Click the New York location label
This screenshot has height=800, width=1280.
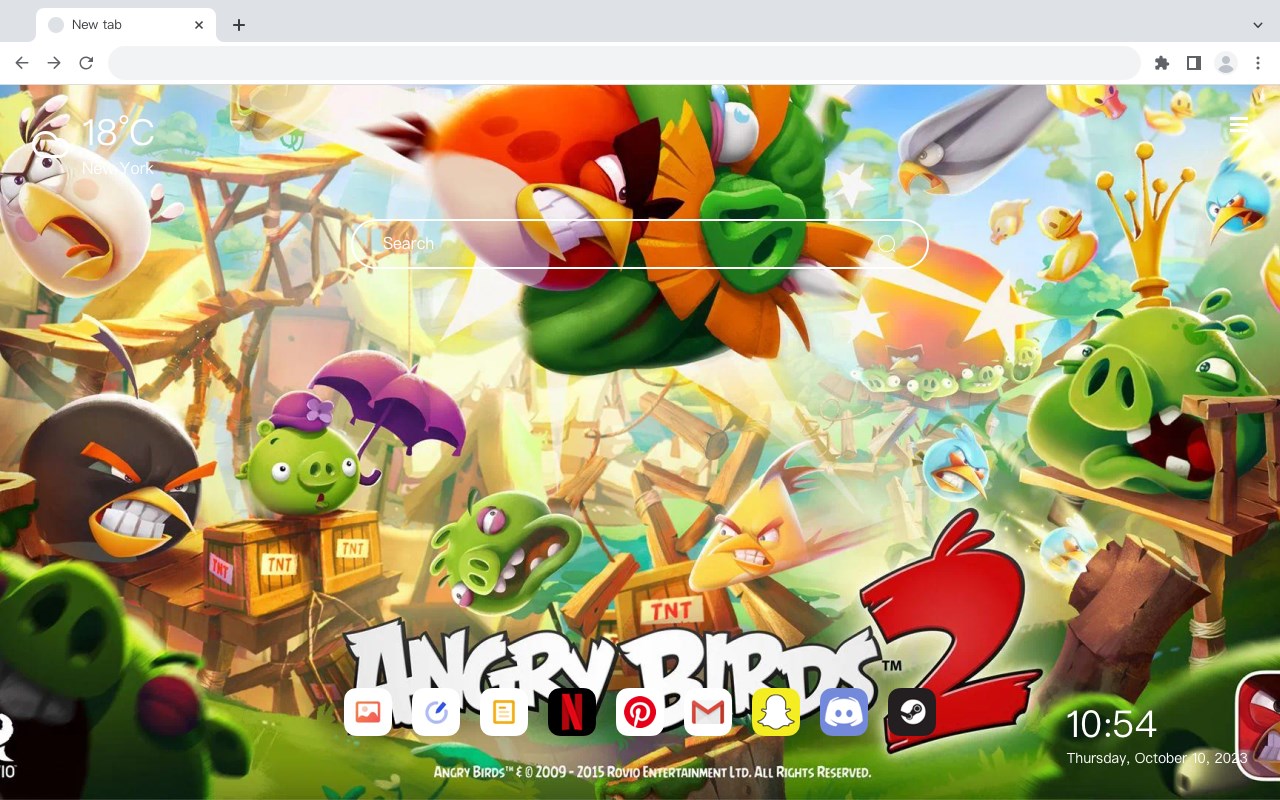[x=118, y=168]
